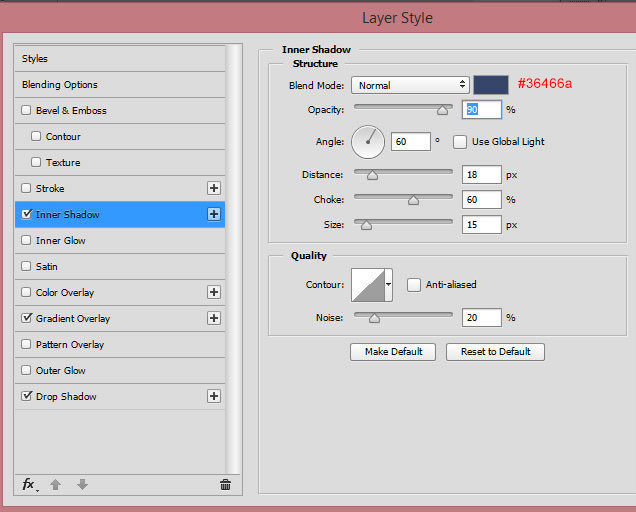
Task: Toggle Use Global Light checkbox
Action: pos(461,142)
